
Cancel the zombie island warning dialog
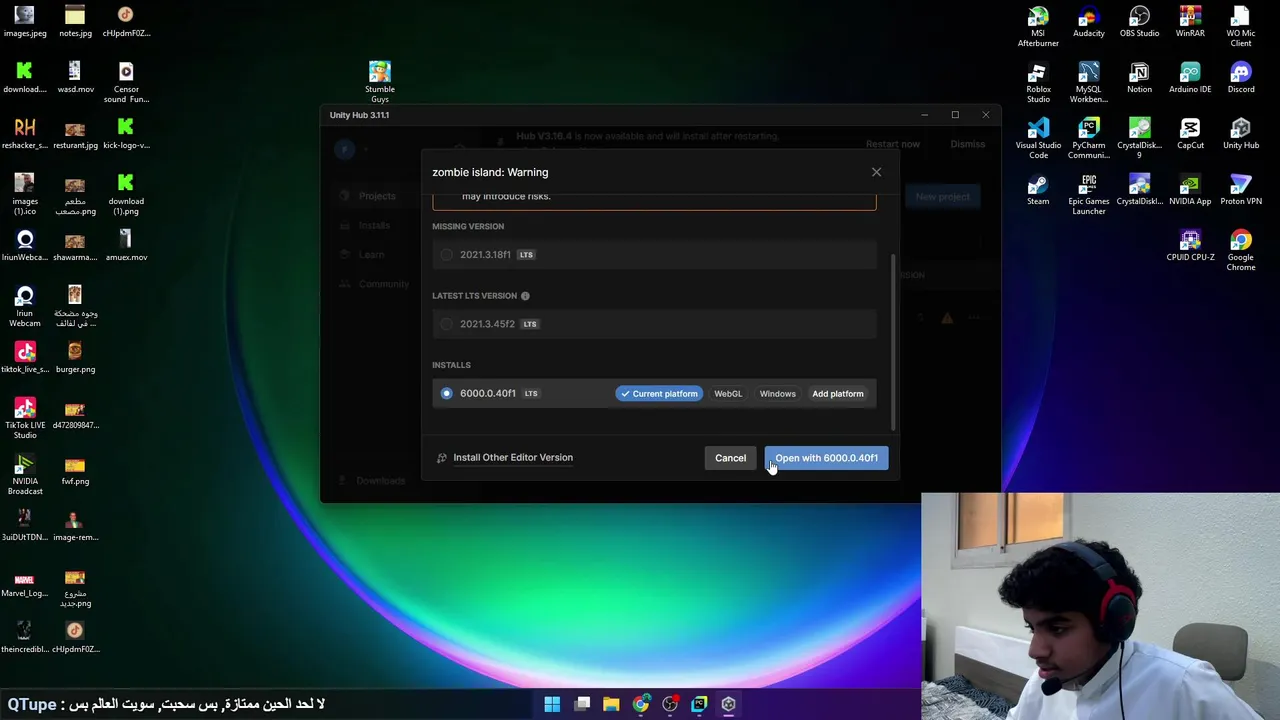[x=730, y=458]
